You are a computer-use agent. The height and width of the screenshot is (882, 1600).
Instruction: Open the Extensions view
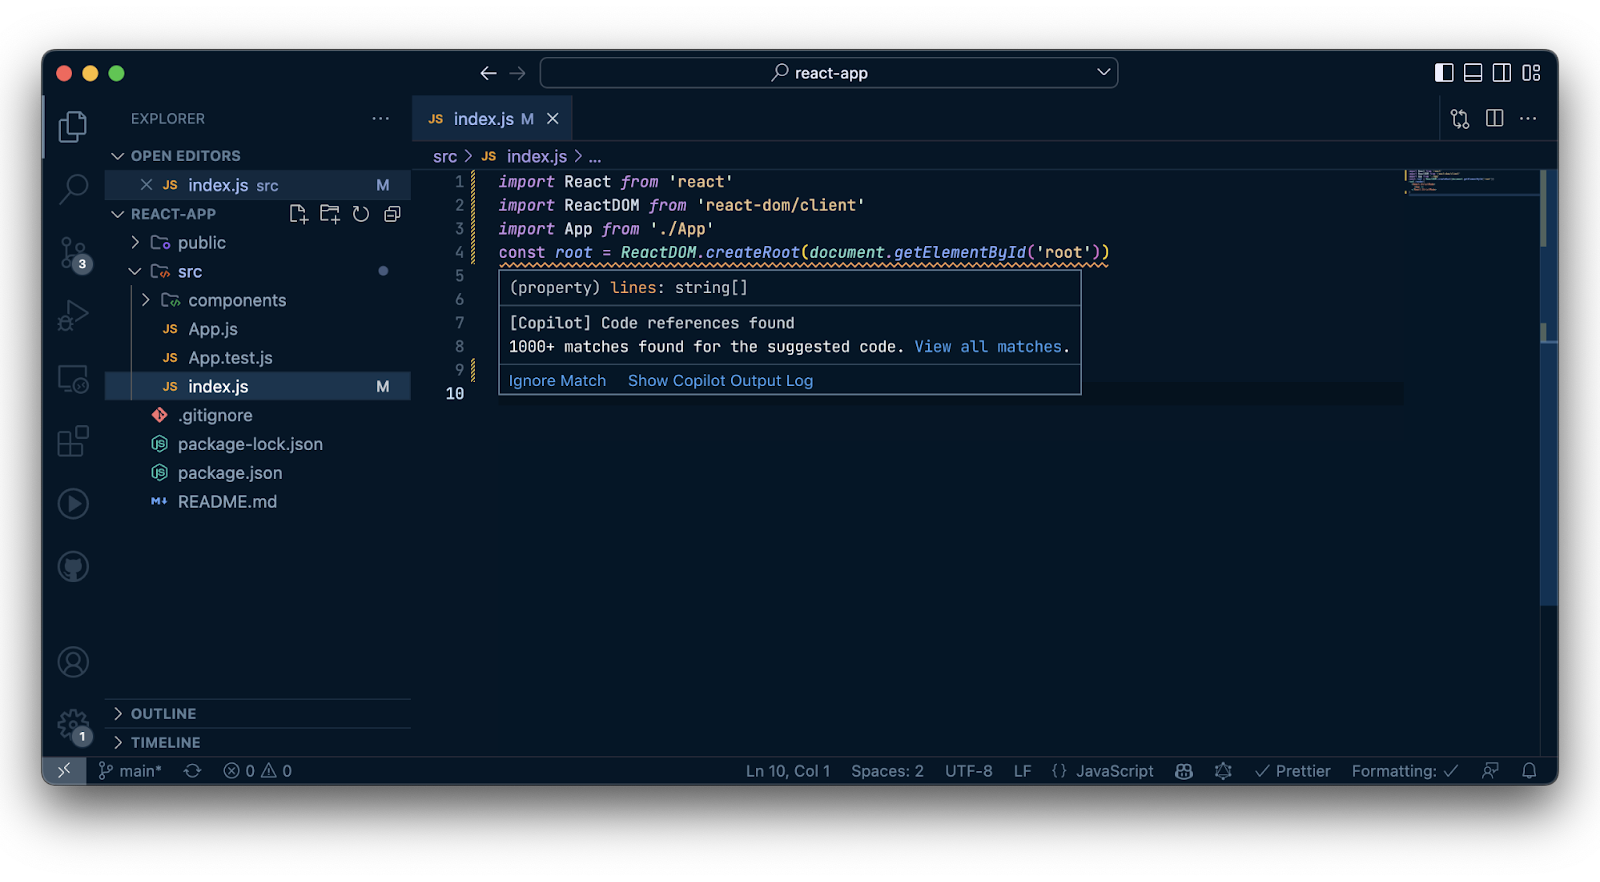coord(73,441)
